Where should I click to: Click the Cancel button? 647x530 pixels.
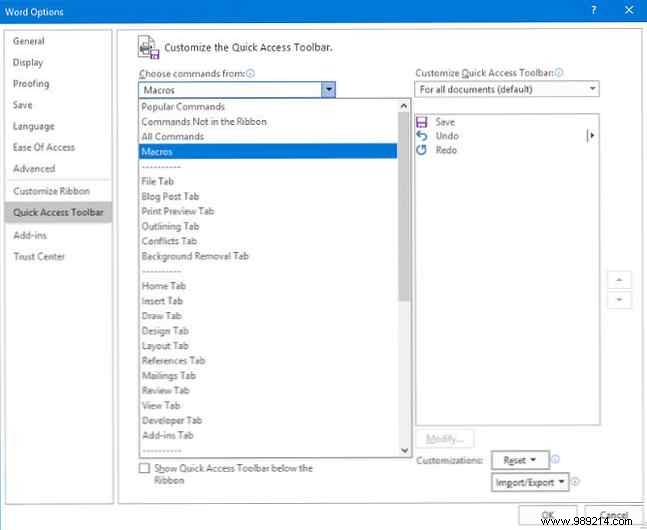[x=614, y=515]
